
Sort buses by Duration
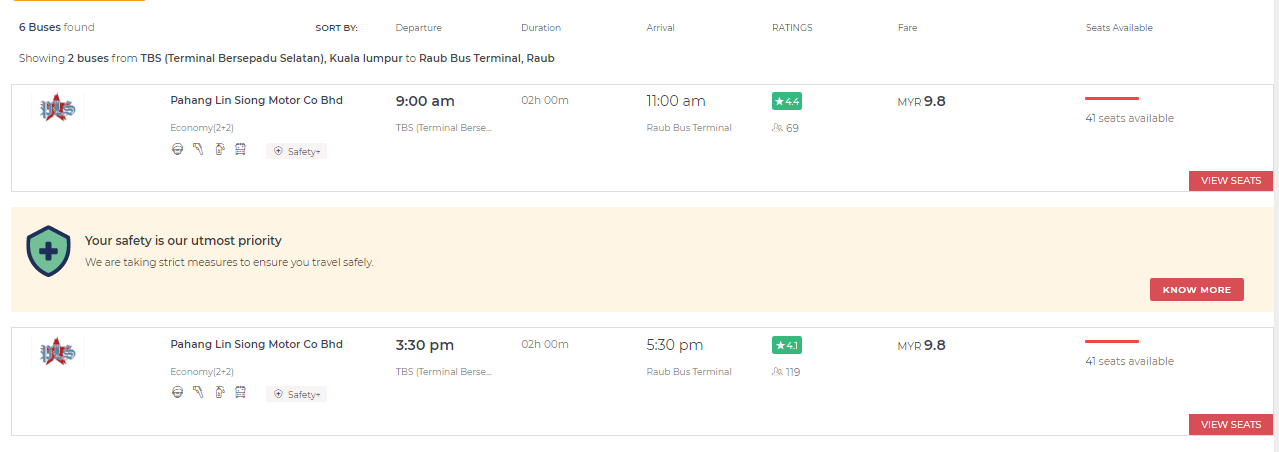tap(541, 28)
